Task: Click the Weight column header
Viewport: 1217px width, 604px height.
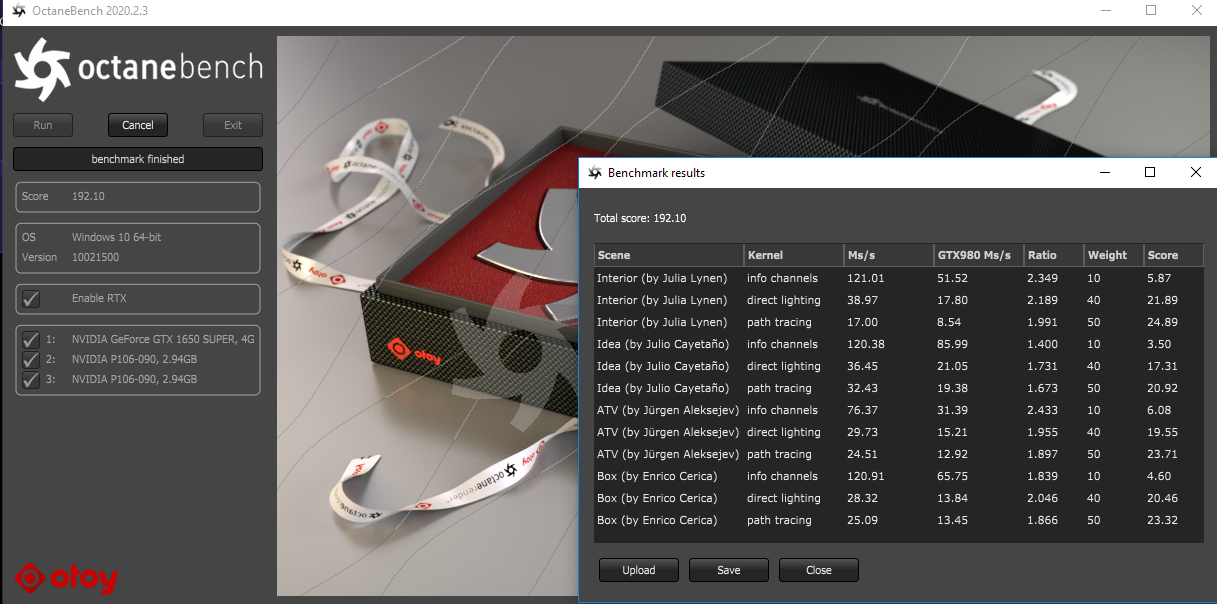Action: pyautogui.click(x=1114, y=255)
